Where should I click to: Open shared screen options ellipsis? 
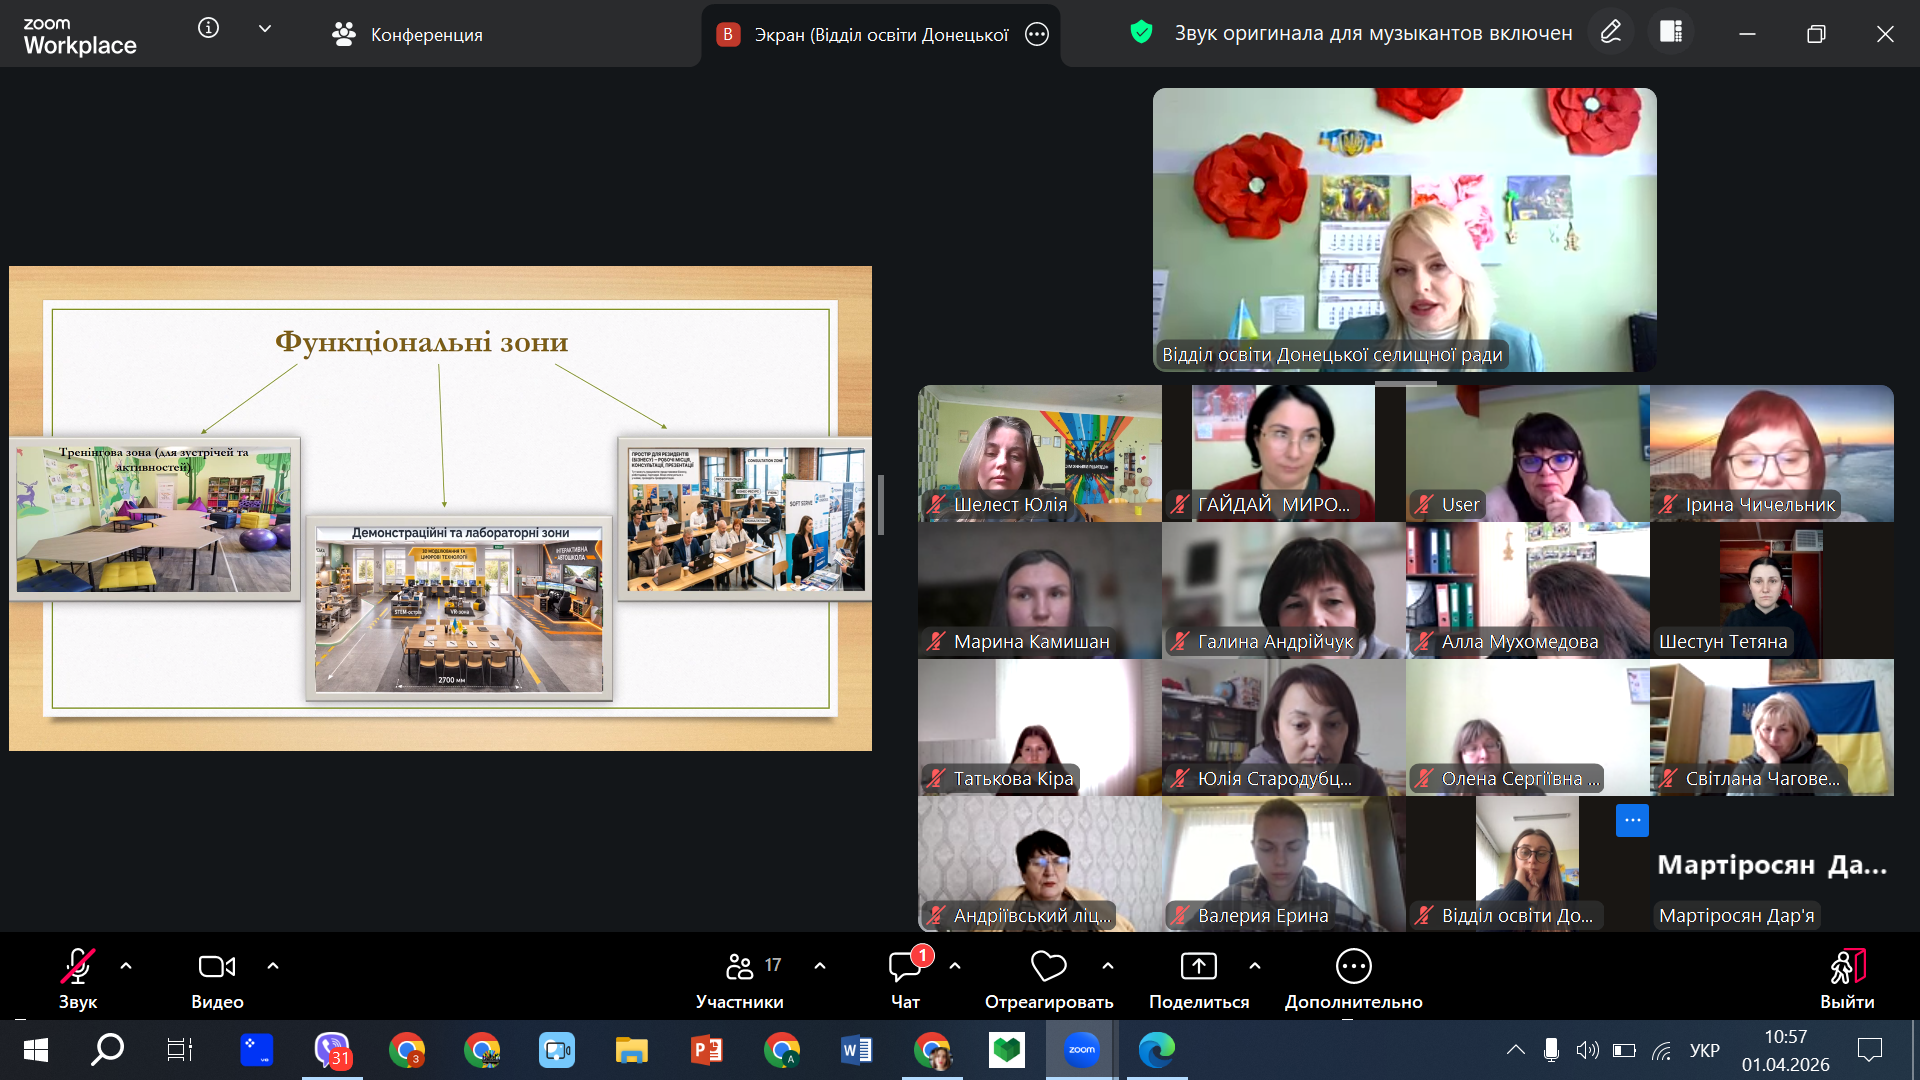pos(1037,35)
